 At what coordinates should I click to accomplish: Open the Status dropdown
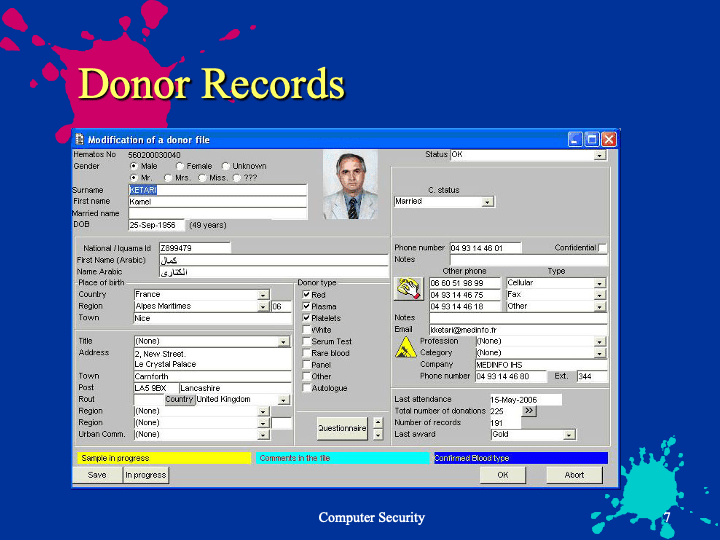pos(600,155)
